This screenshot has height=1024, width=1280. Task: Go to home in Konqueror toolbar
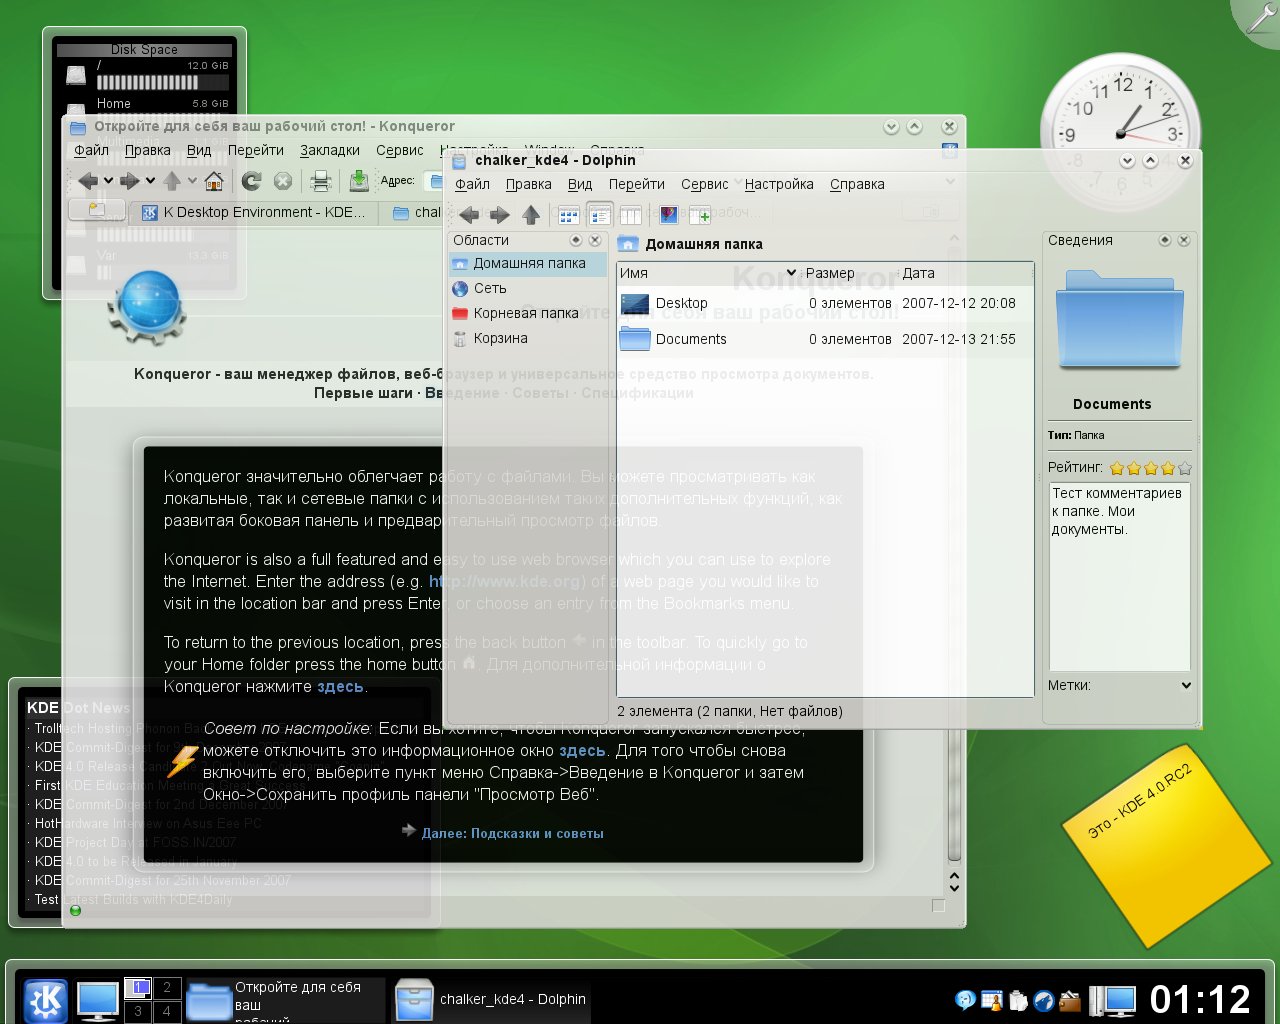pyautogui.click(x=214, y=181)
